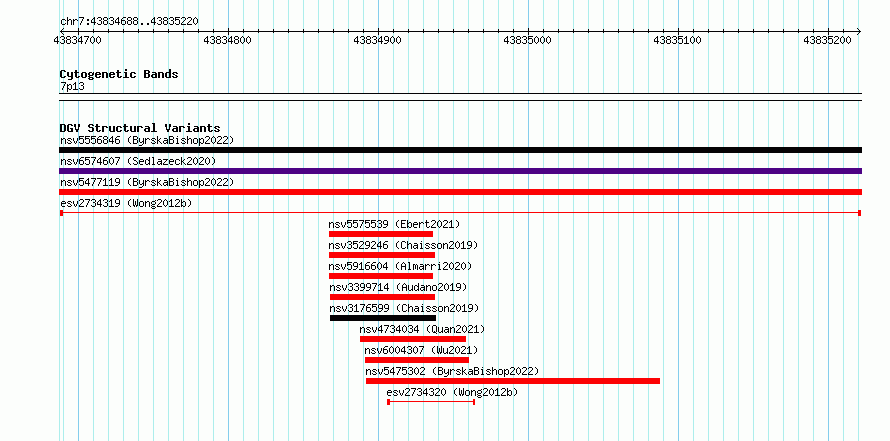
Task: Click ruler position 43835200
Action: [828, 40]
